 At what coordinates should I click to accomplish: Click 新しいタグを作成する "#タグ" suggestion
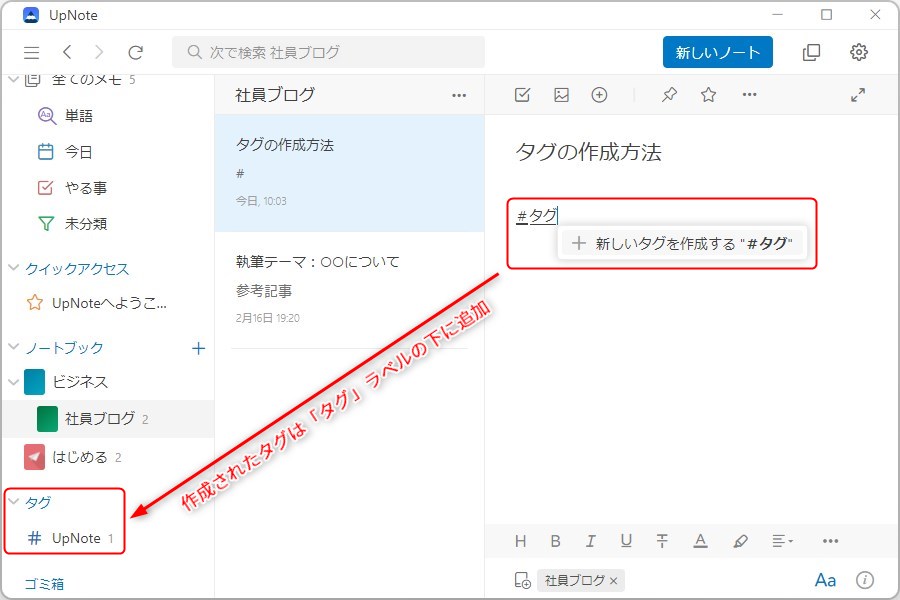click(x=681, y=243)
